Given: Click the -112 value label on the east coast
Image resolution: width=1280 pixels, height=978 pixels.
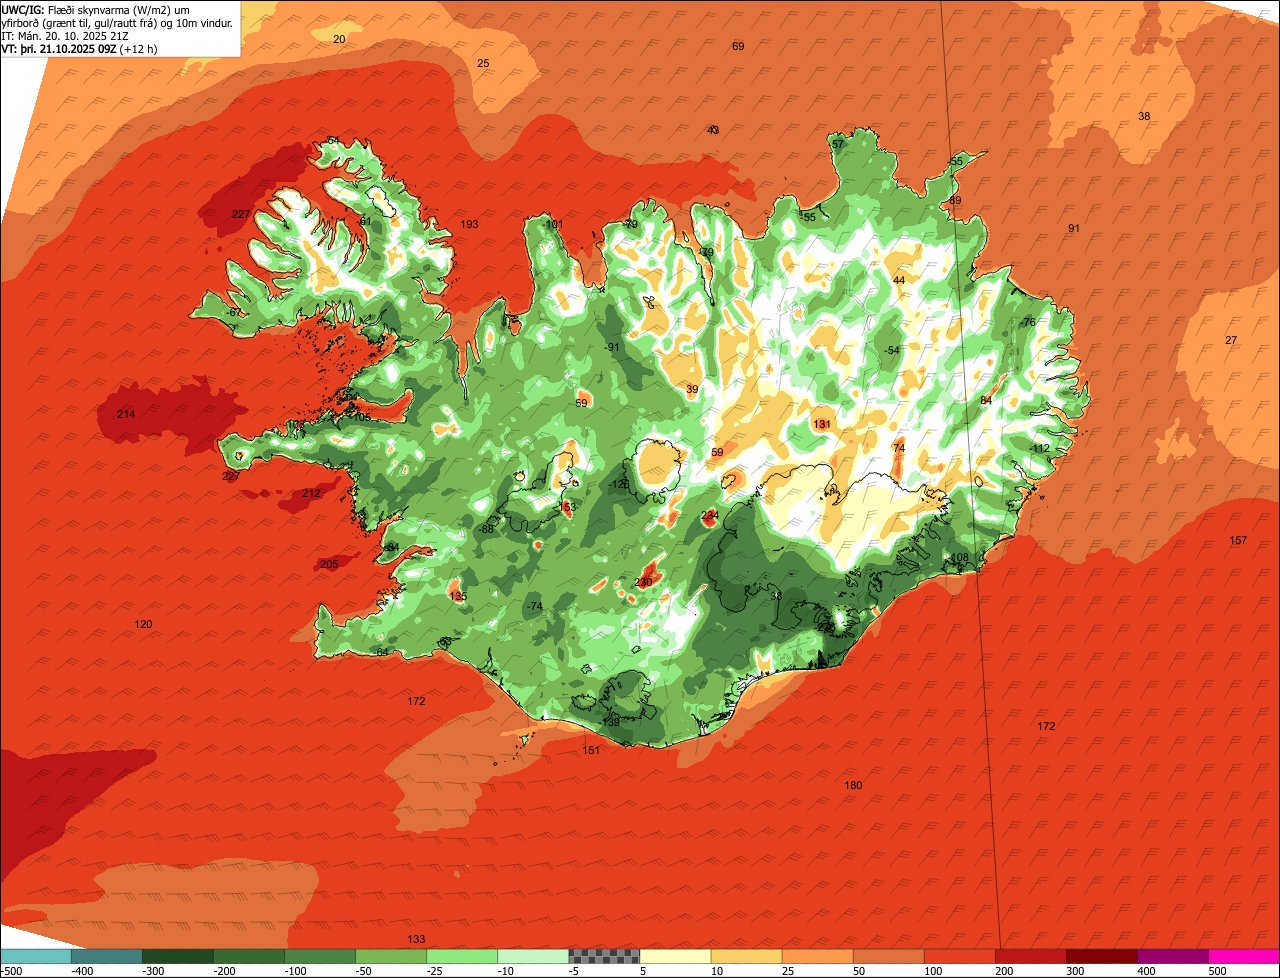Looking at the screenshot, I should 1040,448.
